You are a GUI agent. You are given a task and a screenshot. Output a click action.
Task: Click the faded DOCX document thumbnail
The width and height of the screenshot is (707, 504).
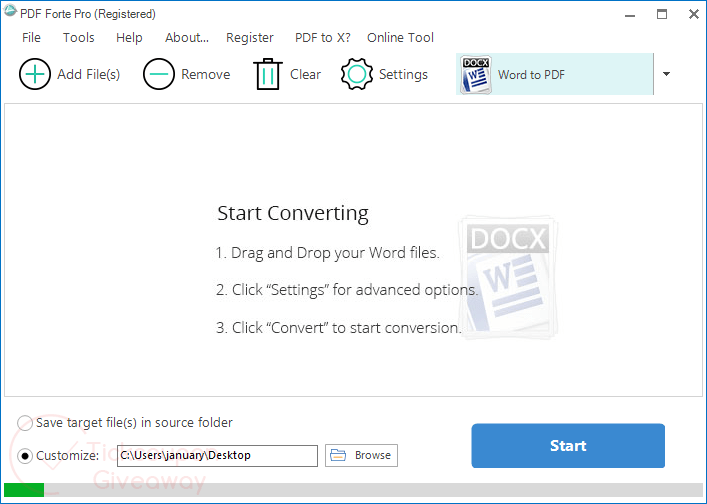coord(509,277)
